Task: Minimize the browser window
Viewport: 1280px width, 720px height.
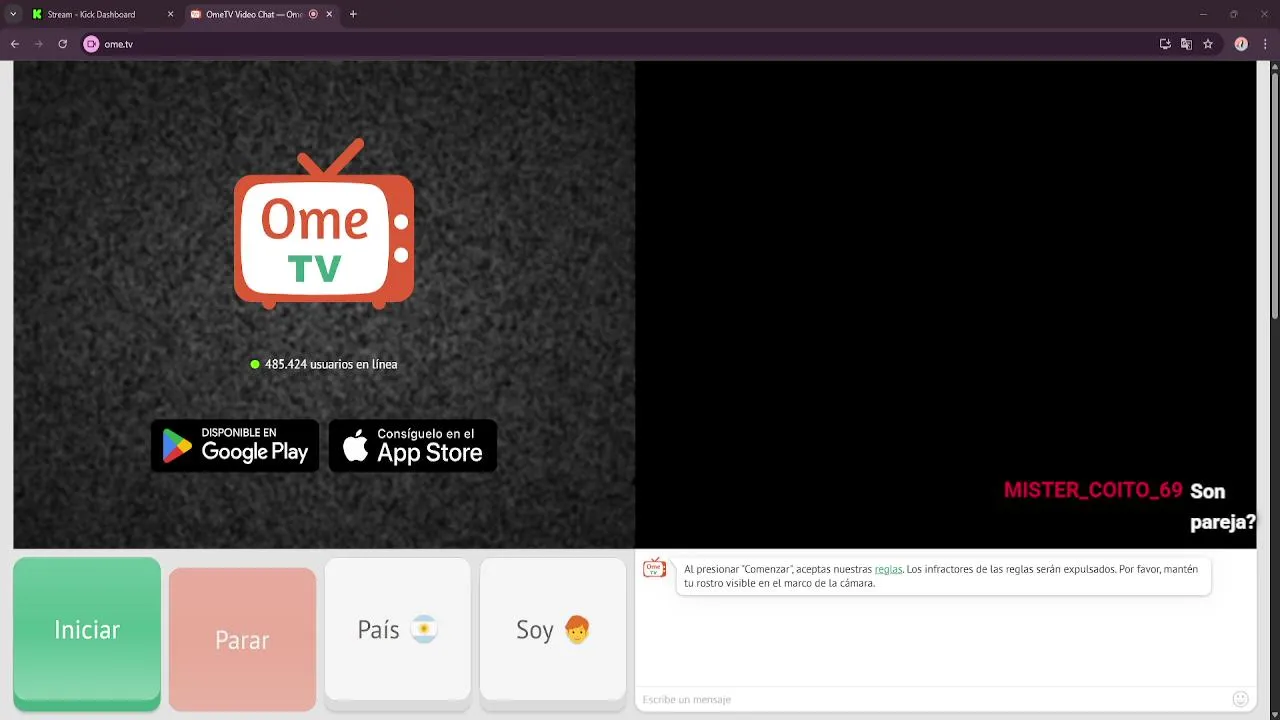Action: (1203, 14)
